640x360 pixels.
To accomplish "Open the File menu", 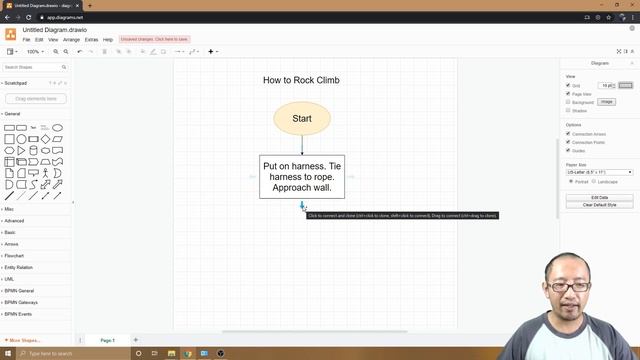I will click(x=26, y=40).
